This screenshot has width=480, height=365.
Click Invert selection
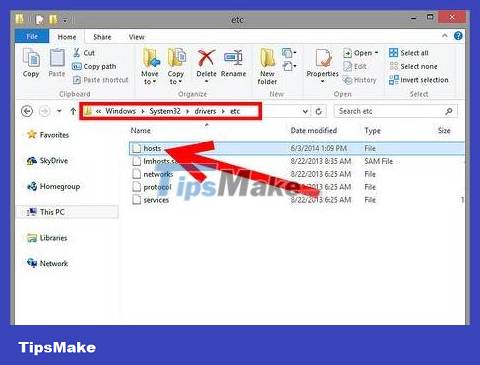coord(419,80)
